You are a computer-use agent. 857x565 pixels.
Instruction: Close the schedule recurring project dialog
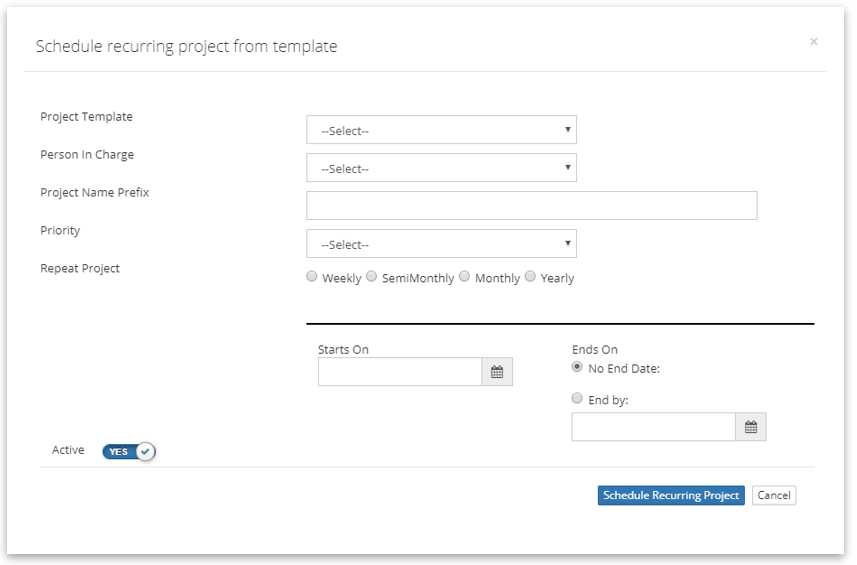(x=813, y=42)
